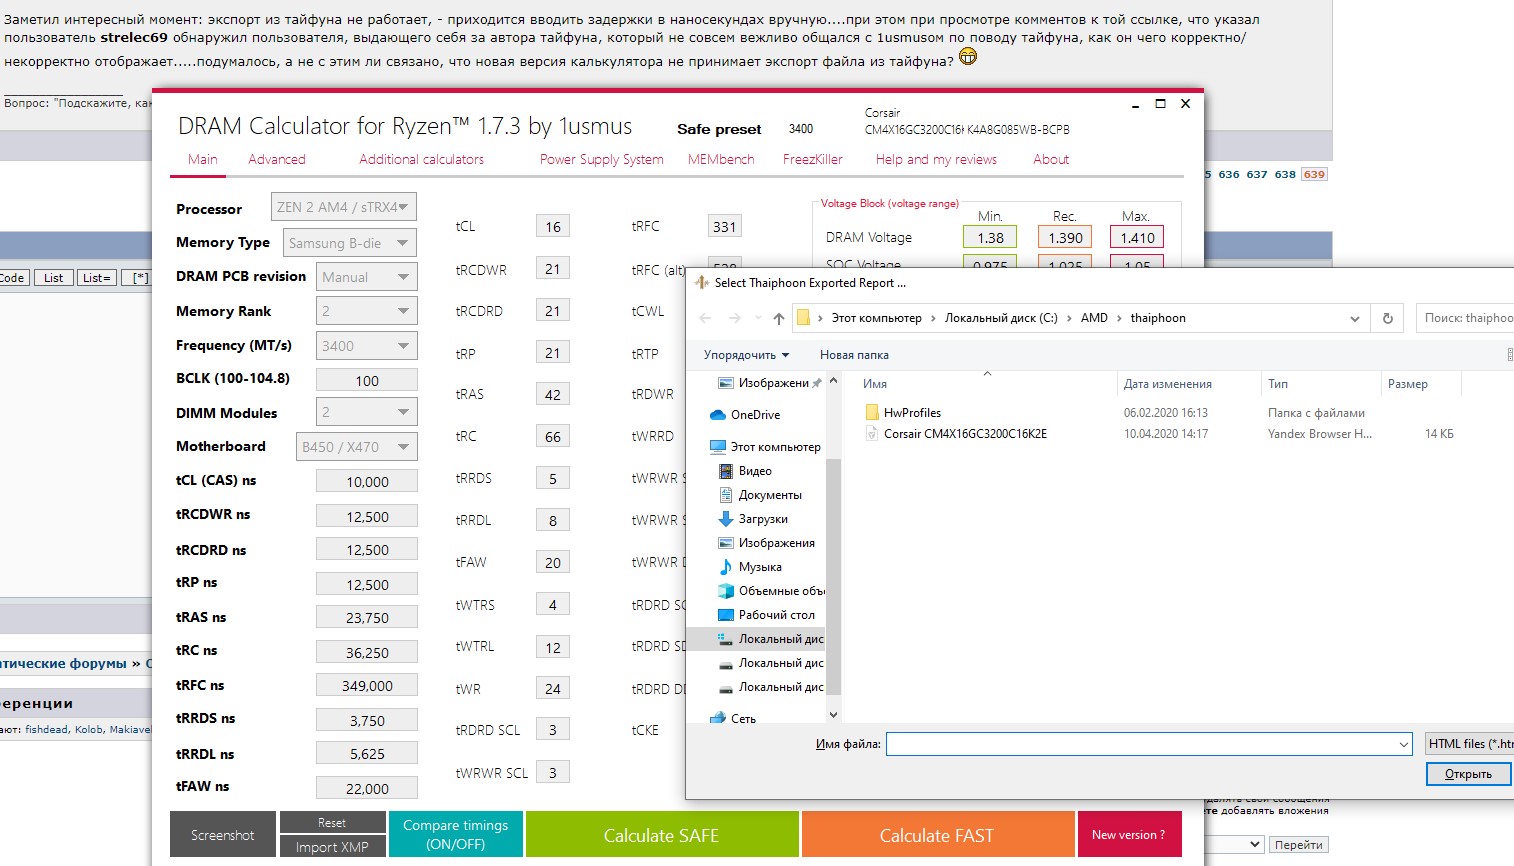Refresh the thaiphoon folder listing
This screenshot has height=866, width=1514.
[x=1387, y=318]
